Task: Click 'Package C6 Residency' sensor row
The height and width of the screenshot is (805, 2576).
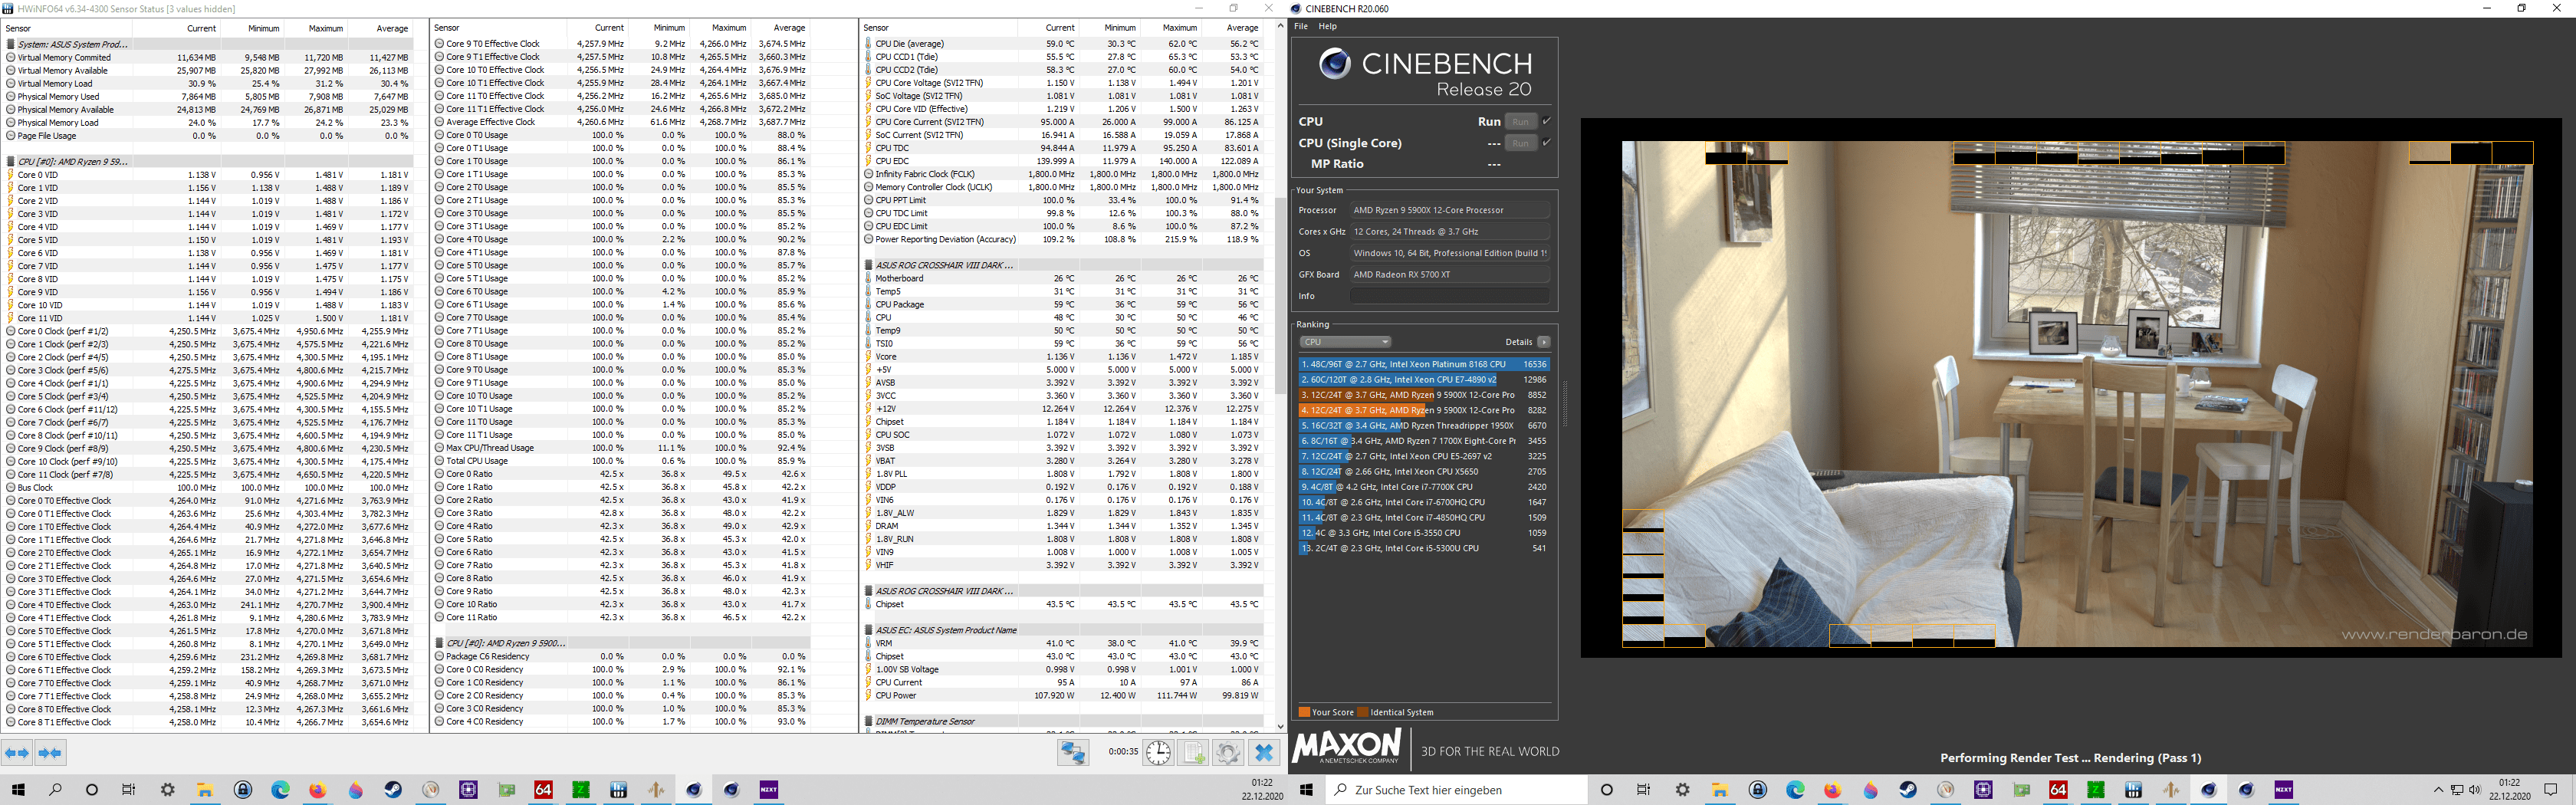Action: point(621,657)
